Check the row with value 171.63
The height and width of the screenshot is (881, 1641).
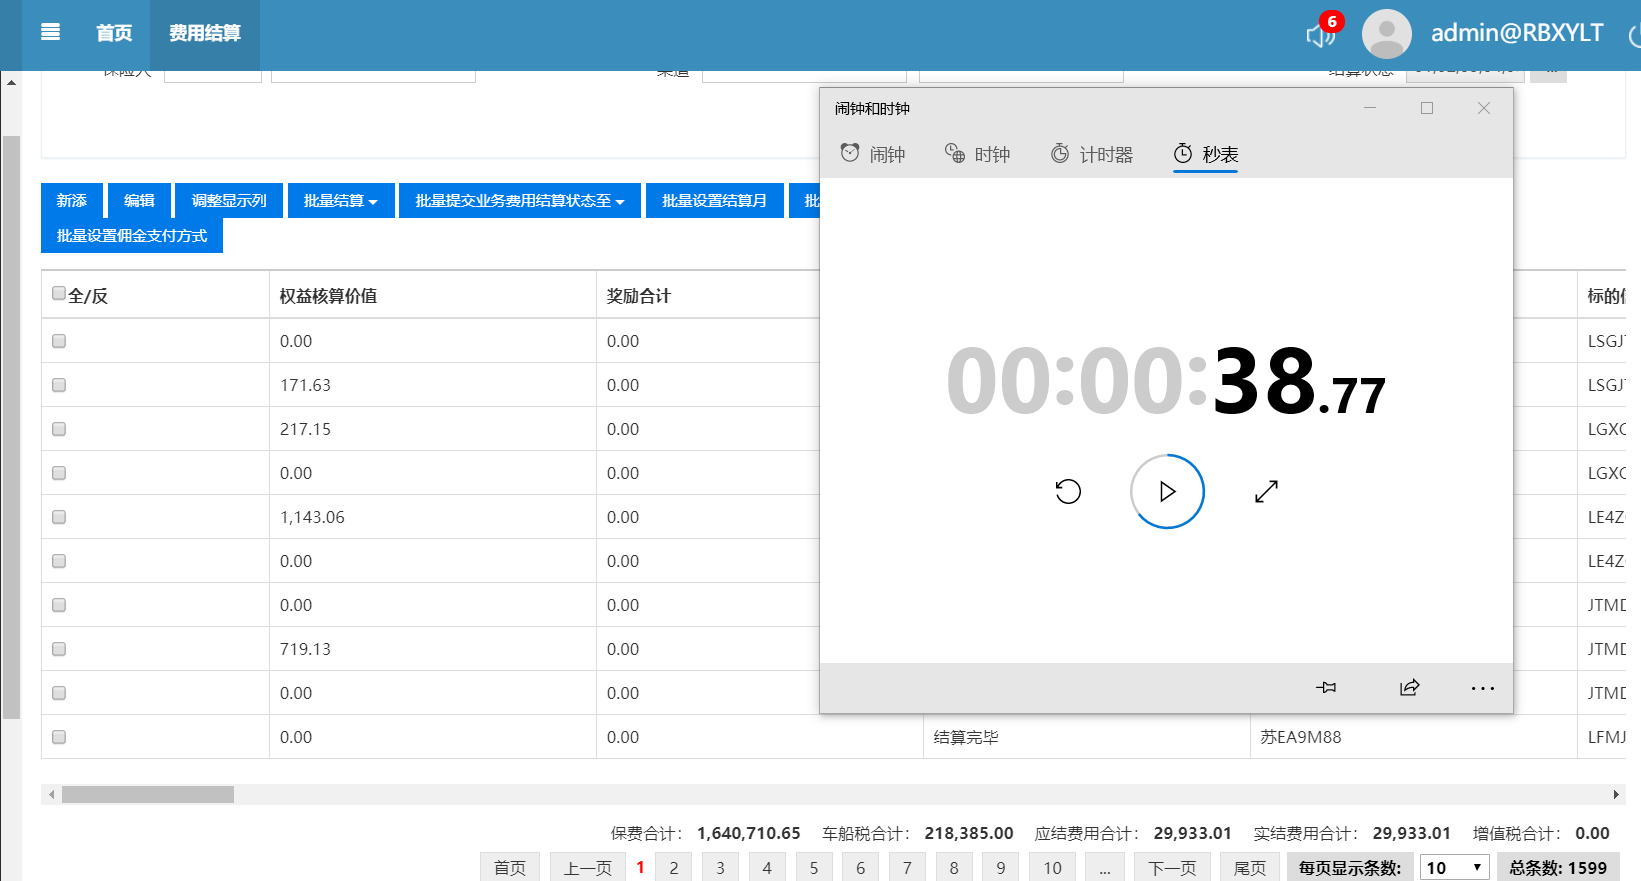[x=59, y=385]
